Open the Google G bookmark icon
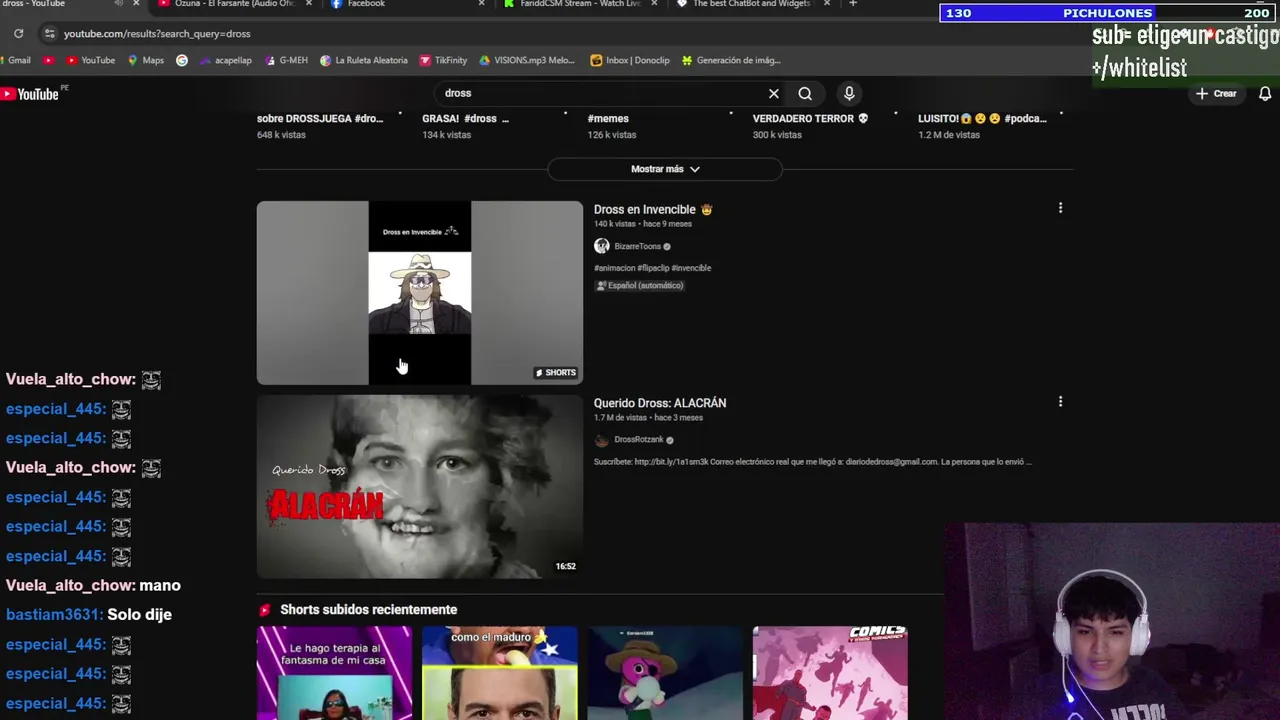Image resolution: width=1280 pixels, height=720 pixels. tap(181, 60)
